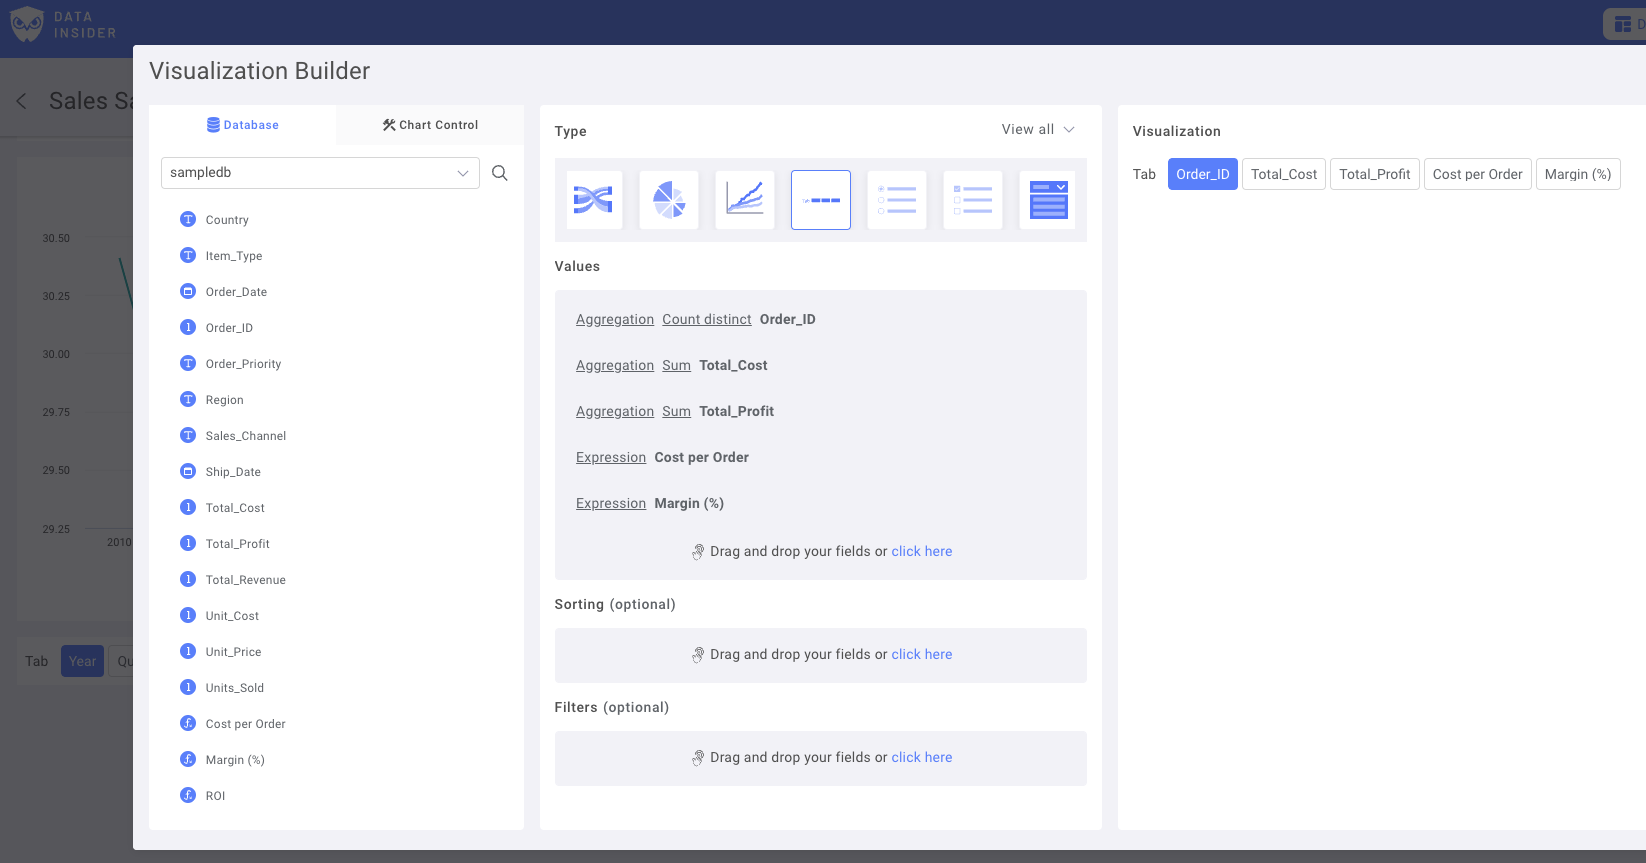The height and width of the screenshot is (863, 1646).
Task: Select the Sankey chart type
Action: [x=594, y=200]
